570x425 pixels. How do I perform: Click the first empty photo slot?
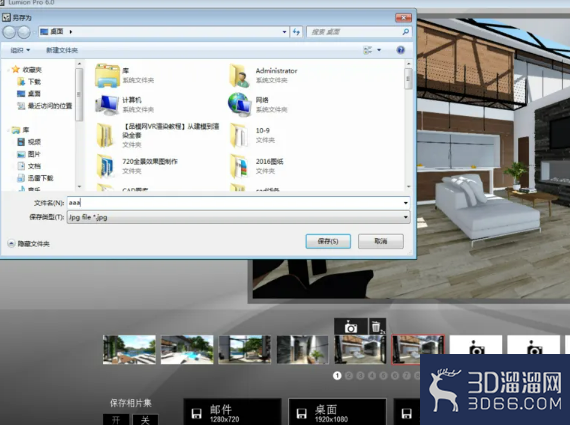tap(476, 345)
